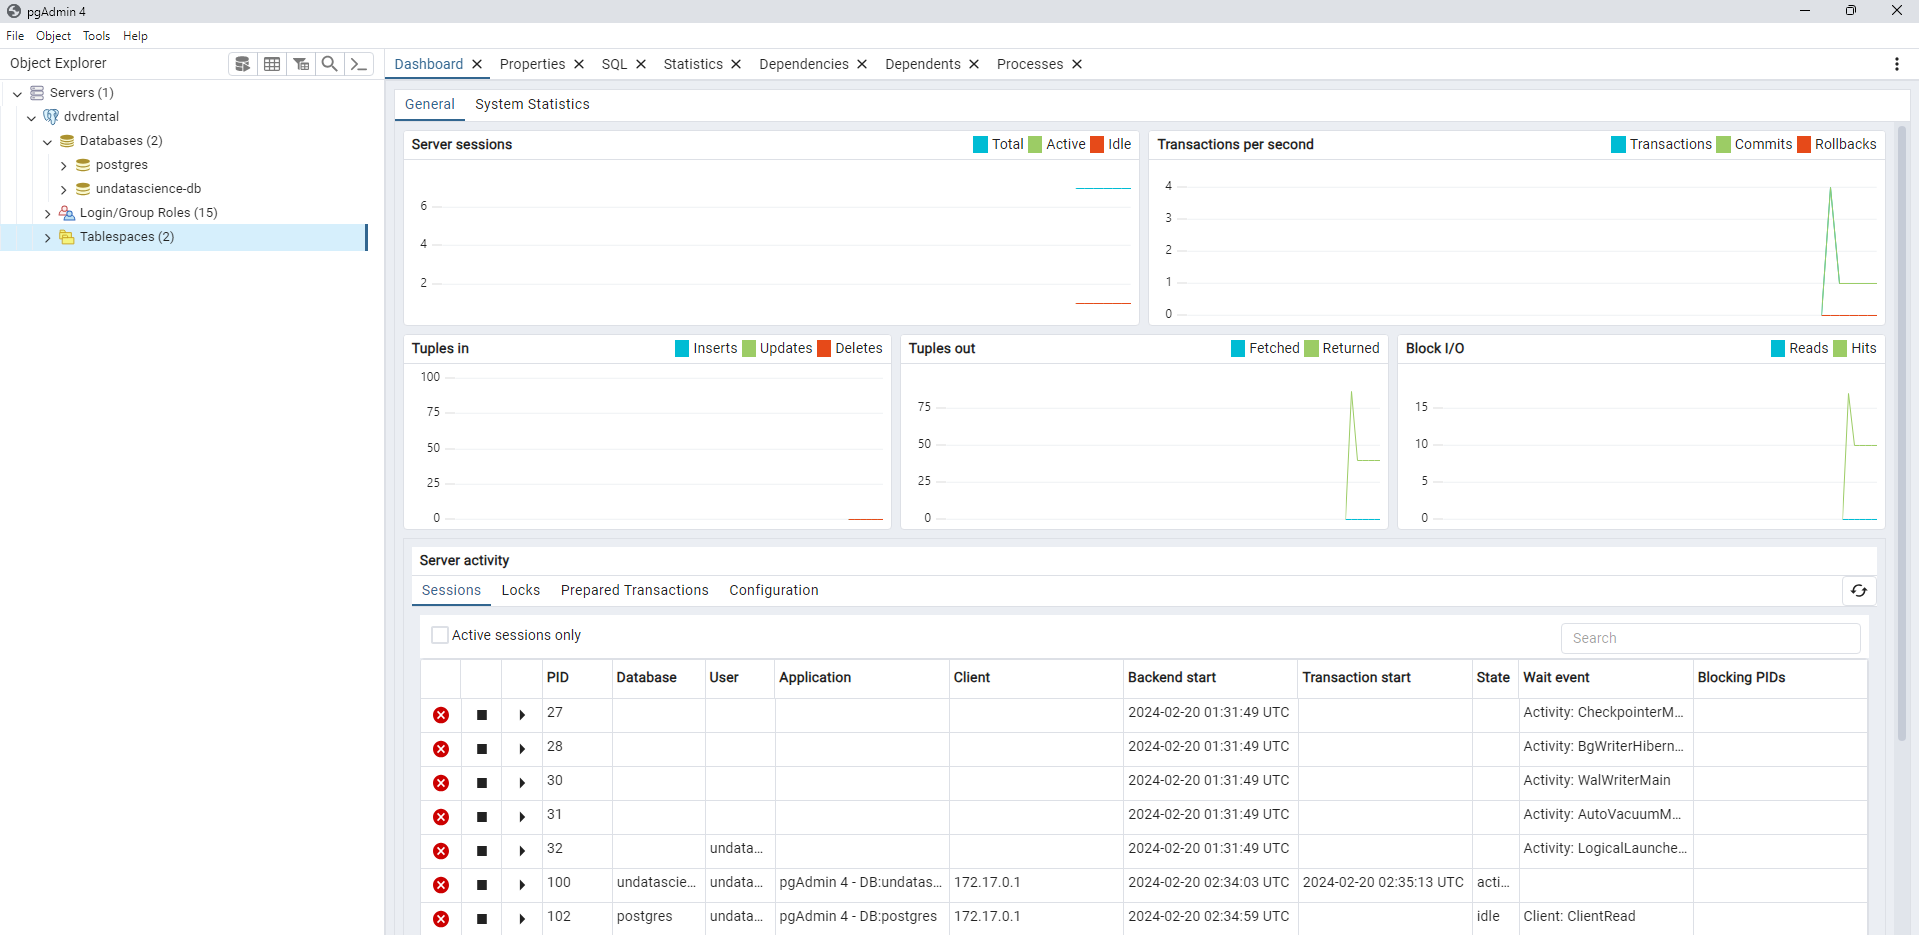Open the File menu
1919x935 pixels.
click(15, 36)
